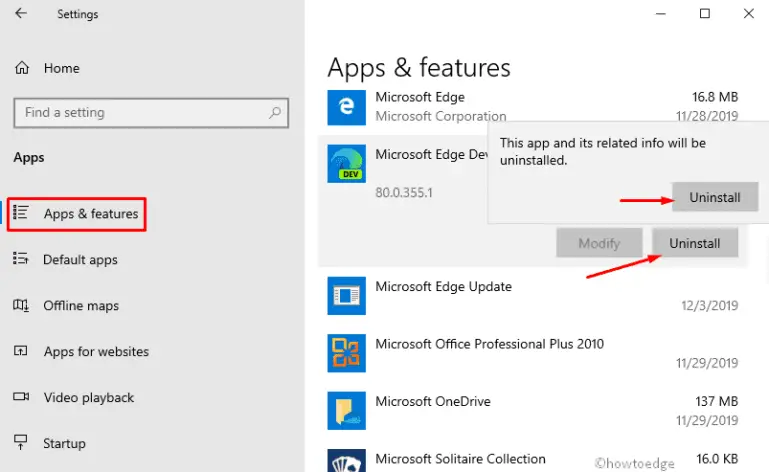Click the Apps & features page heading
This screenshot has height=472, width=769.
(x=419, y=68)
